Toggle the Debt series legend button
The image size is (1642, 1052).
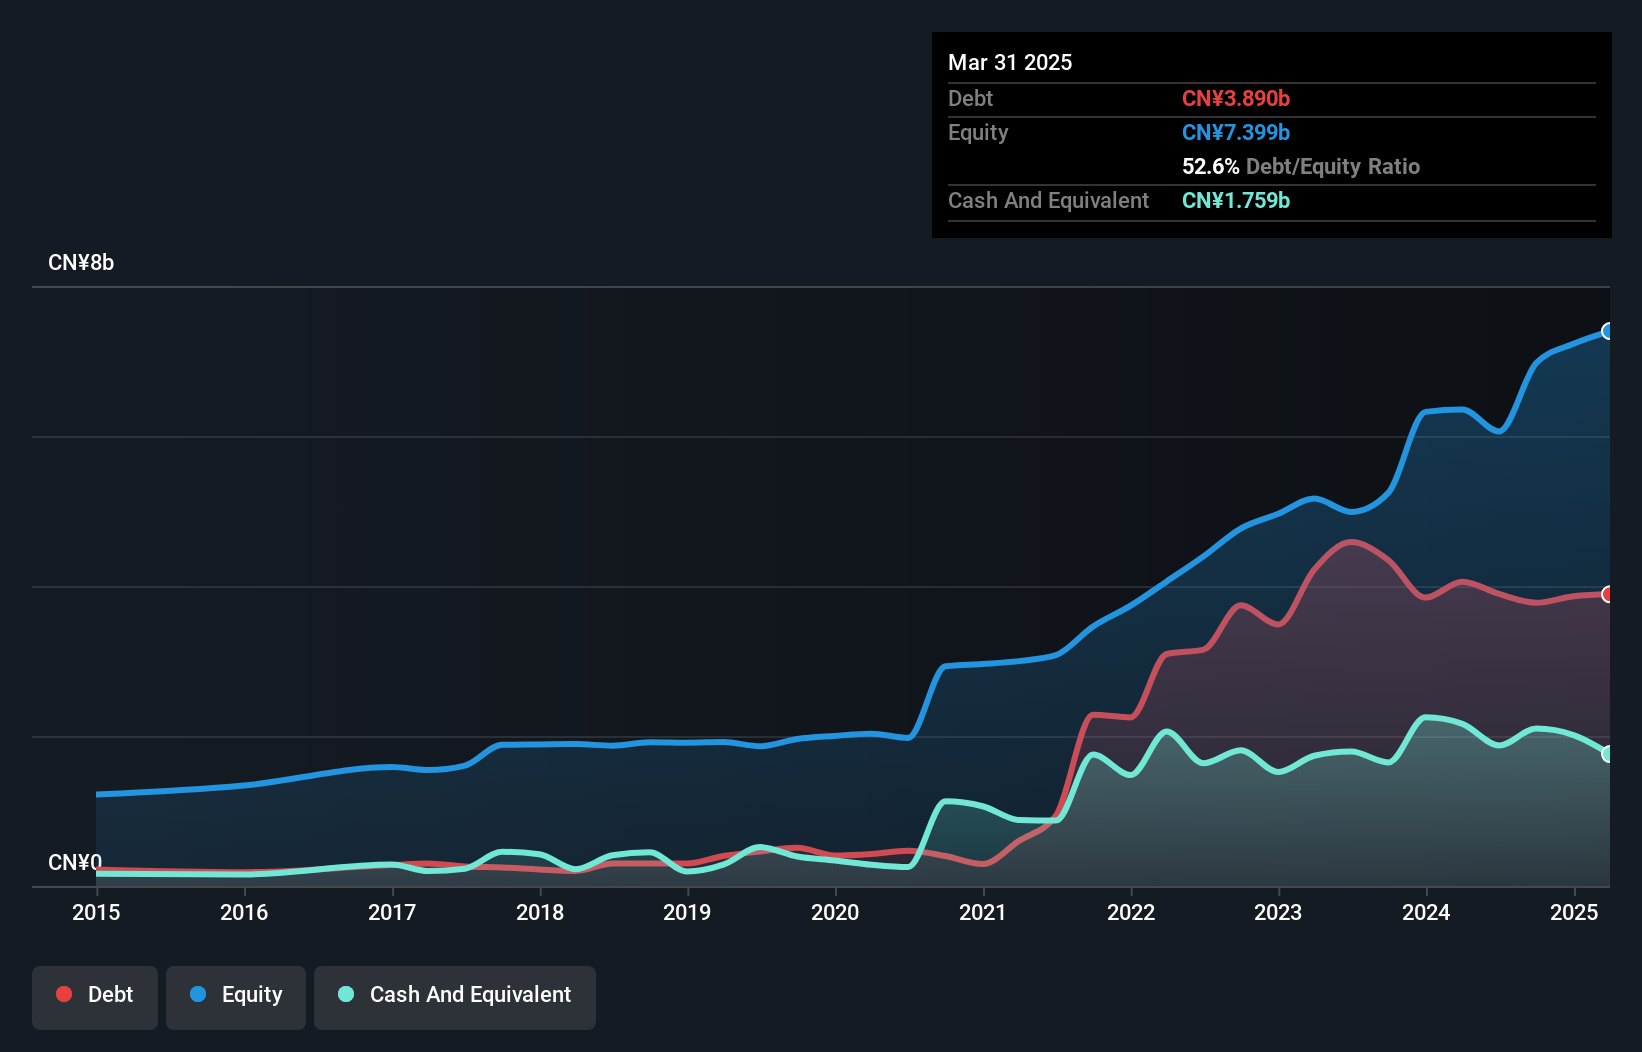point(95,997)
